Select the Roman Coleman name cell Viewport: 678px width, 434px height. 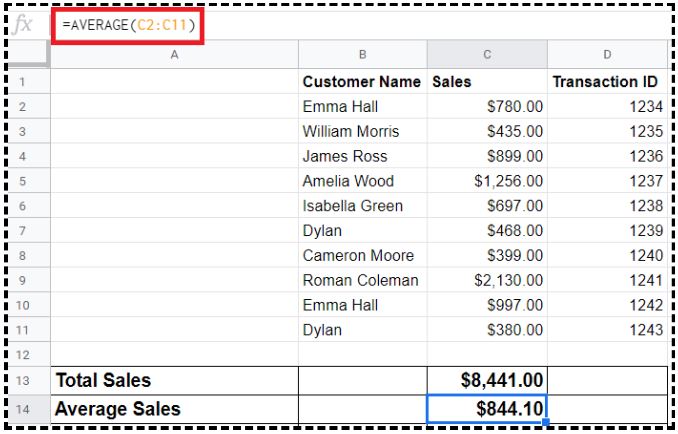362,280
